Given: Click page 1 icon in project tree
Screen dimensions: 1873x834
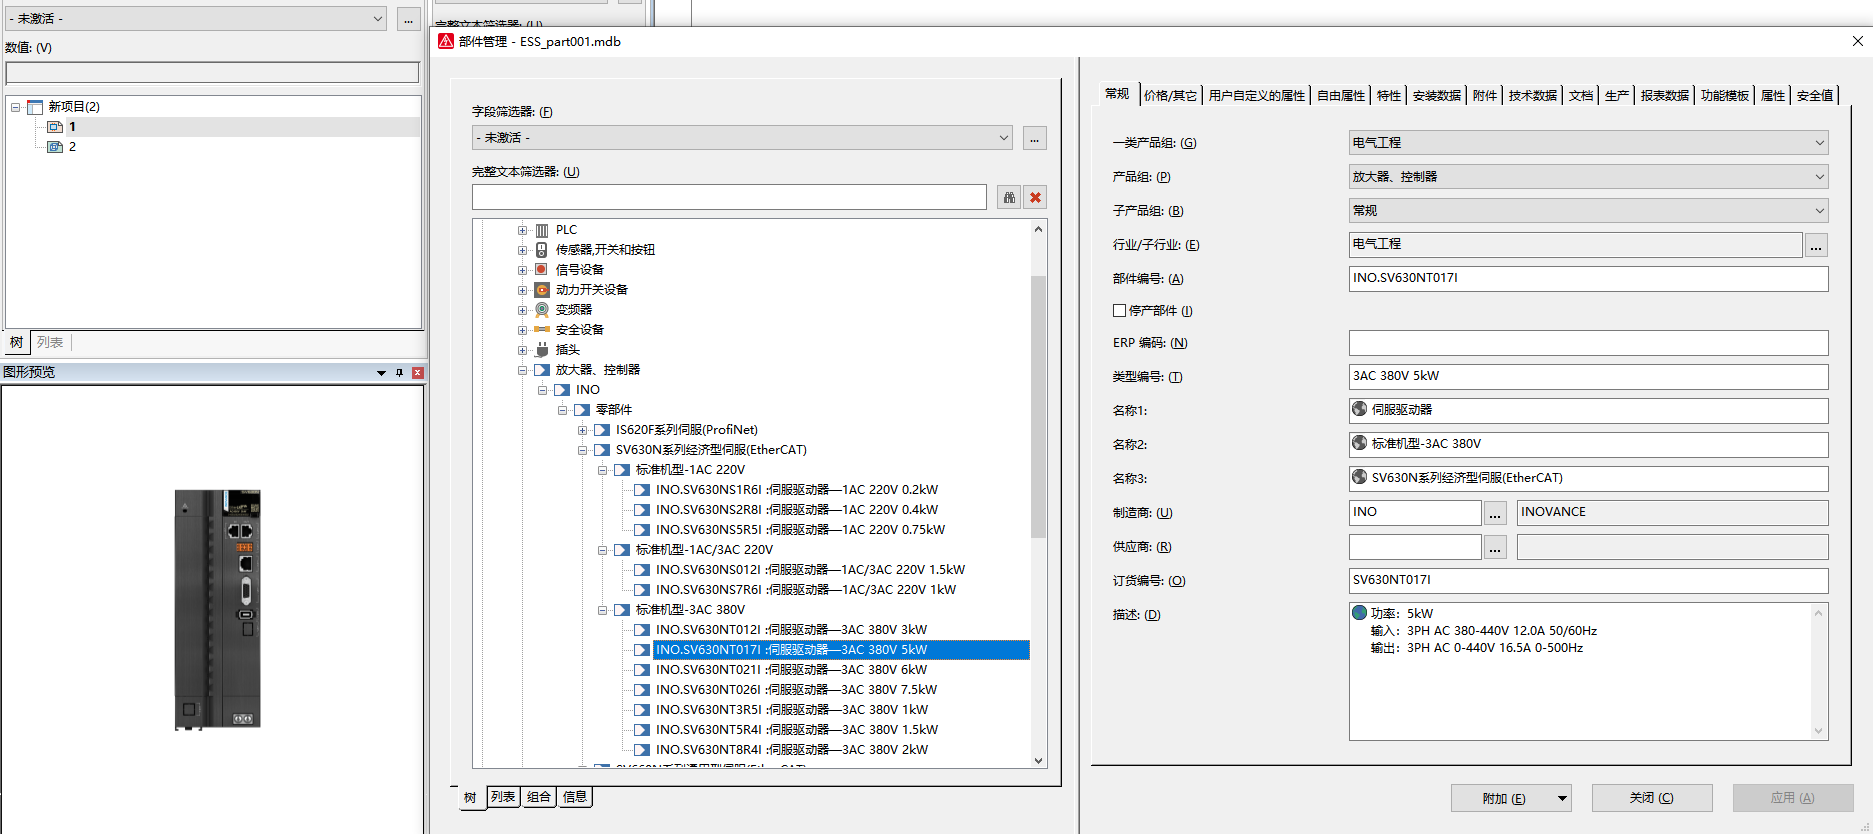Looking at the screenshot, I should (55, 127).
